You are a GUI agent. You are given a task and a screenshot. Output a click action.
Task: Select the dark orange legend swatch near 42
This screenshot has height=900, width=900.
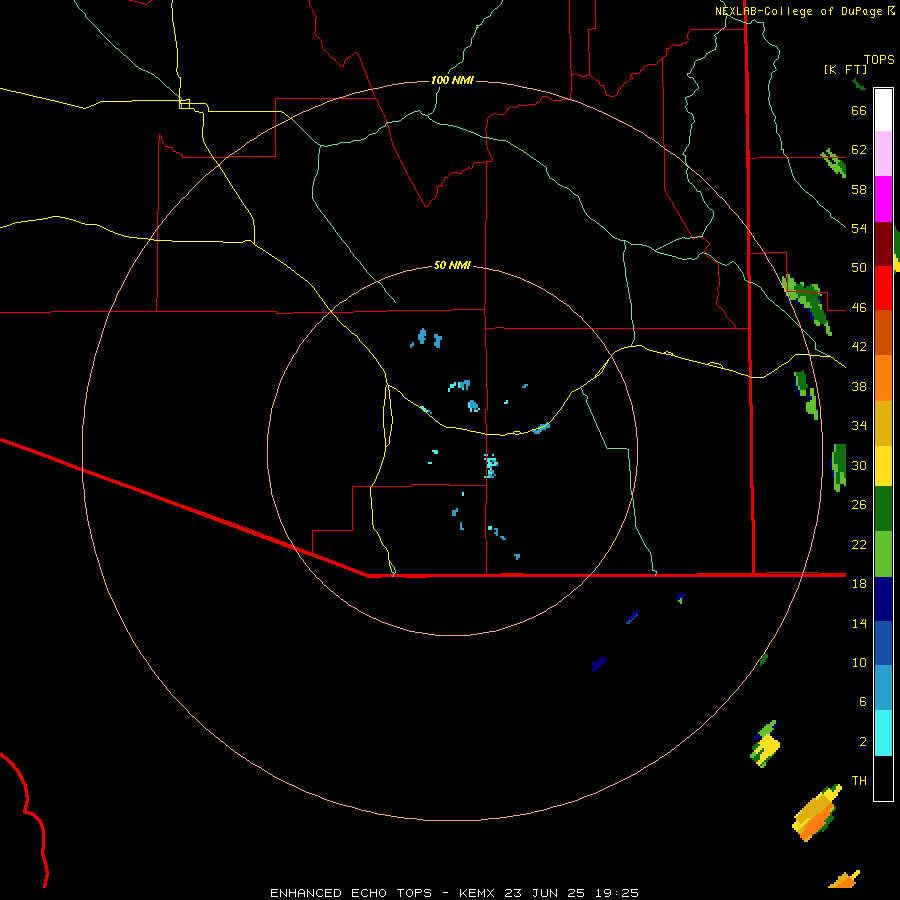(883, 332)
